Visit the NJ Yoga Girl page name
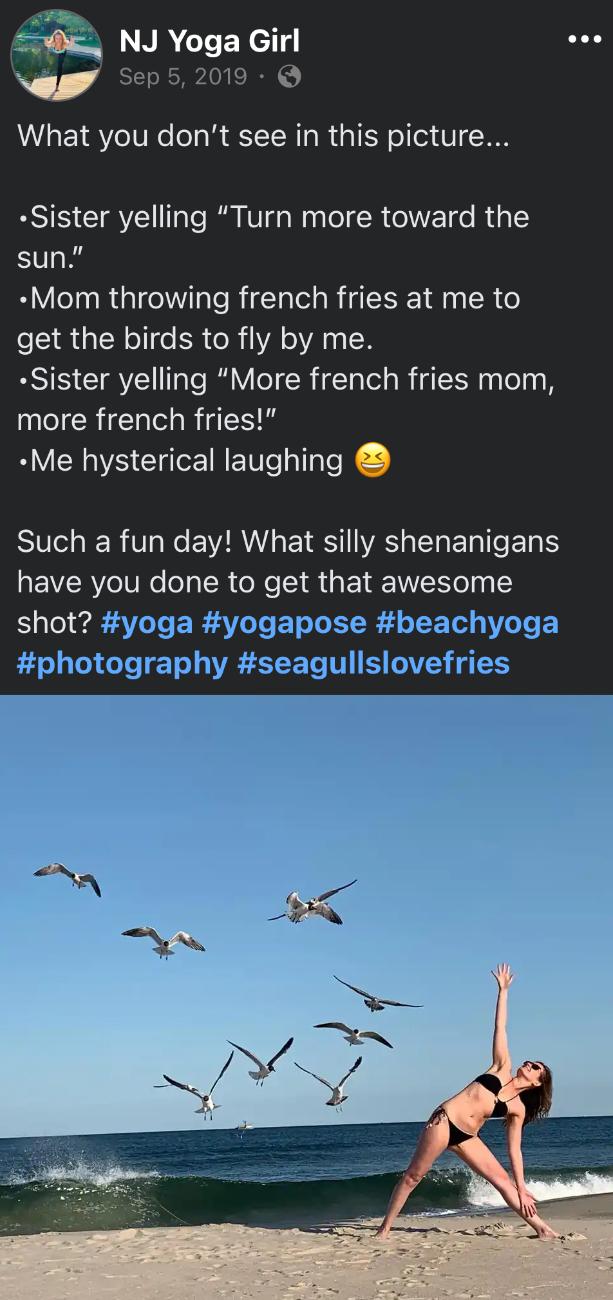 click(209, 40)
